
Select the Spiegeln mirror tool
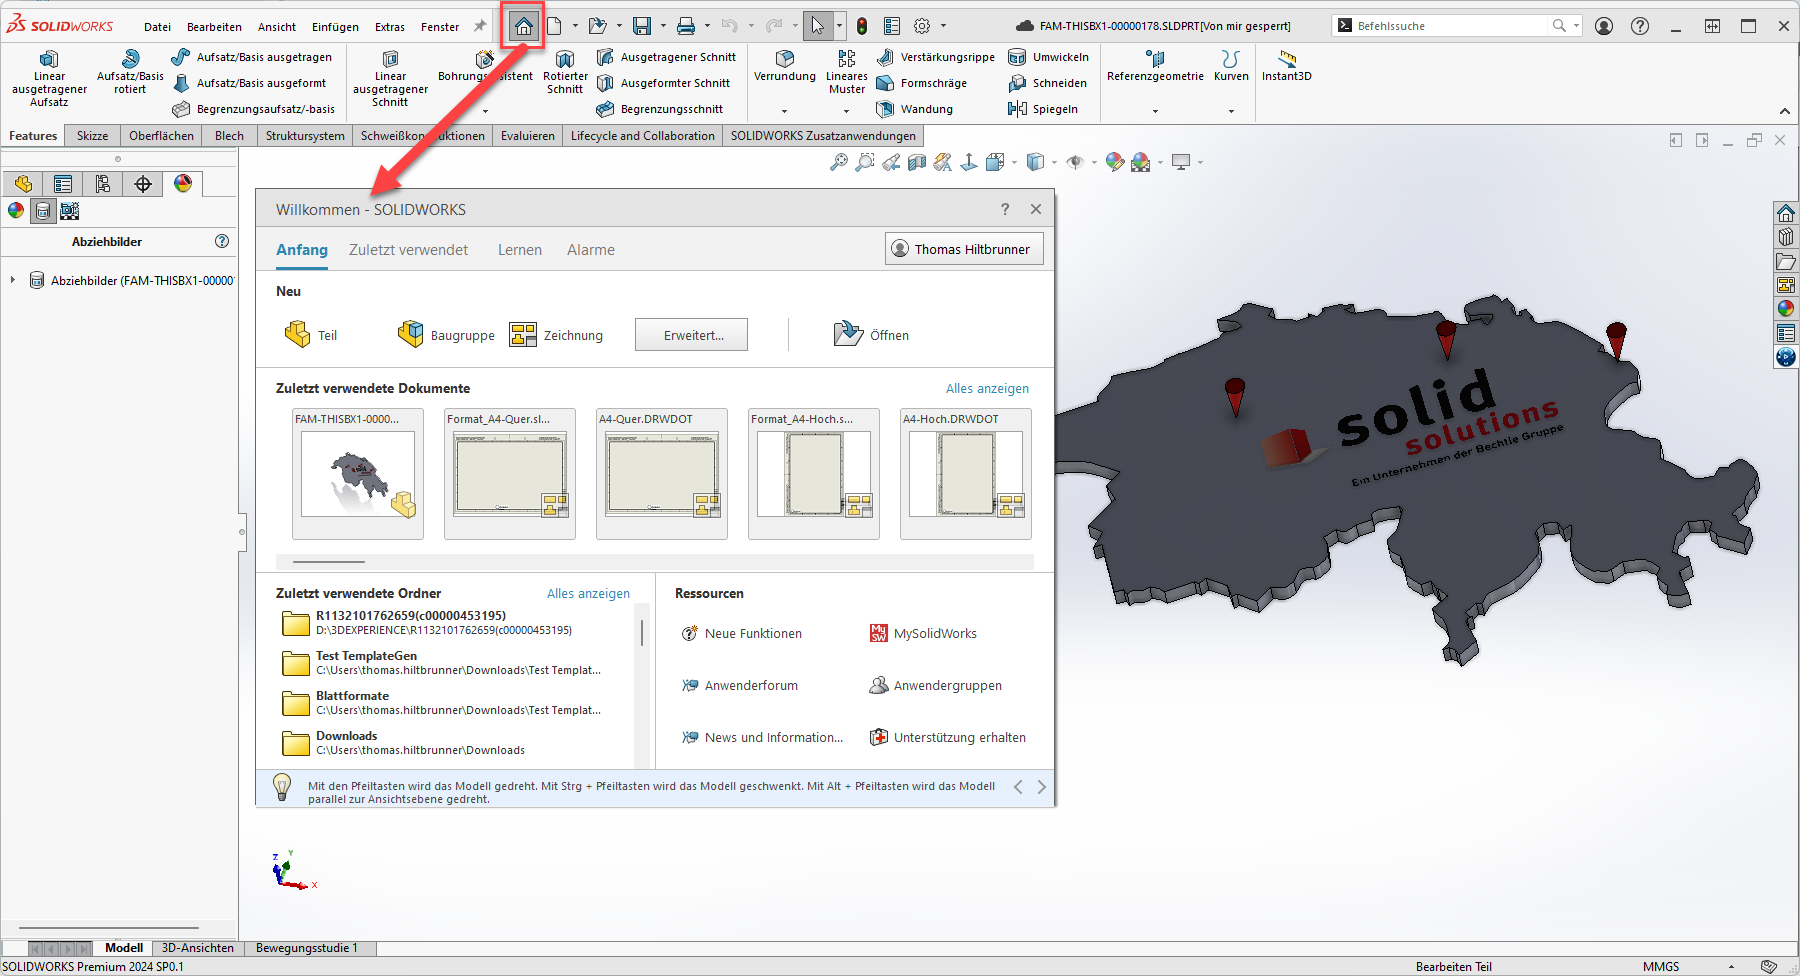[x=1043, y=109]
